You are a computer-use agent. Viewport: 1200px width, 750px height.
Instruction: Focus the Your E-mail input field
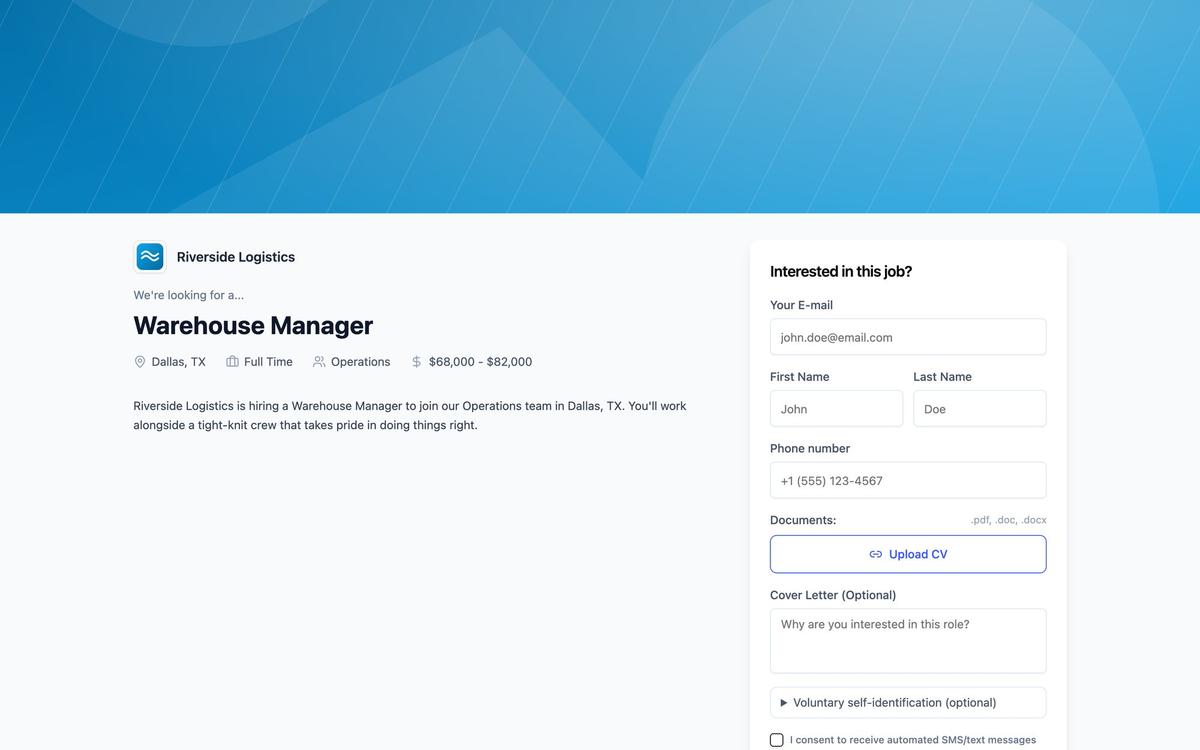point(908,337)
